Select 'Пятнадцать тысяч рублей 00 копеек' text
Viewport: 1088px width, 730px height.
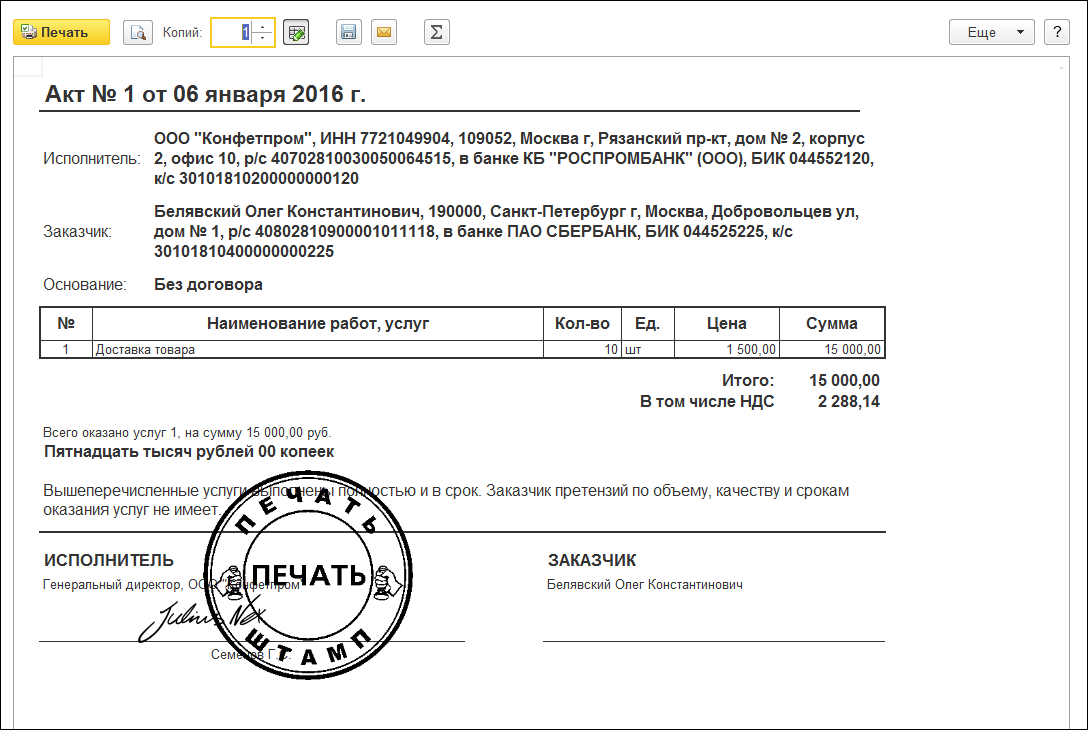point(189,452)
